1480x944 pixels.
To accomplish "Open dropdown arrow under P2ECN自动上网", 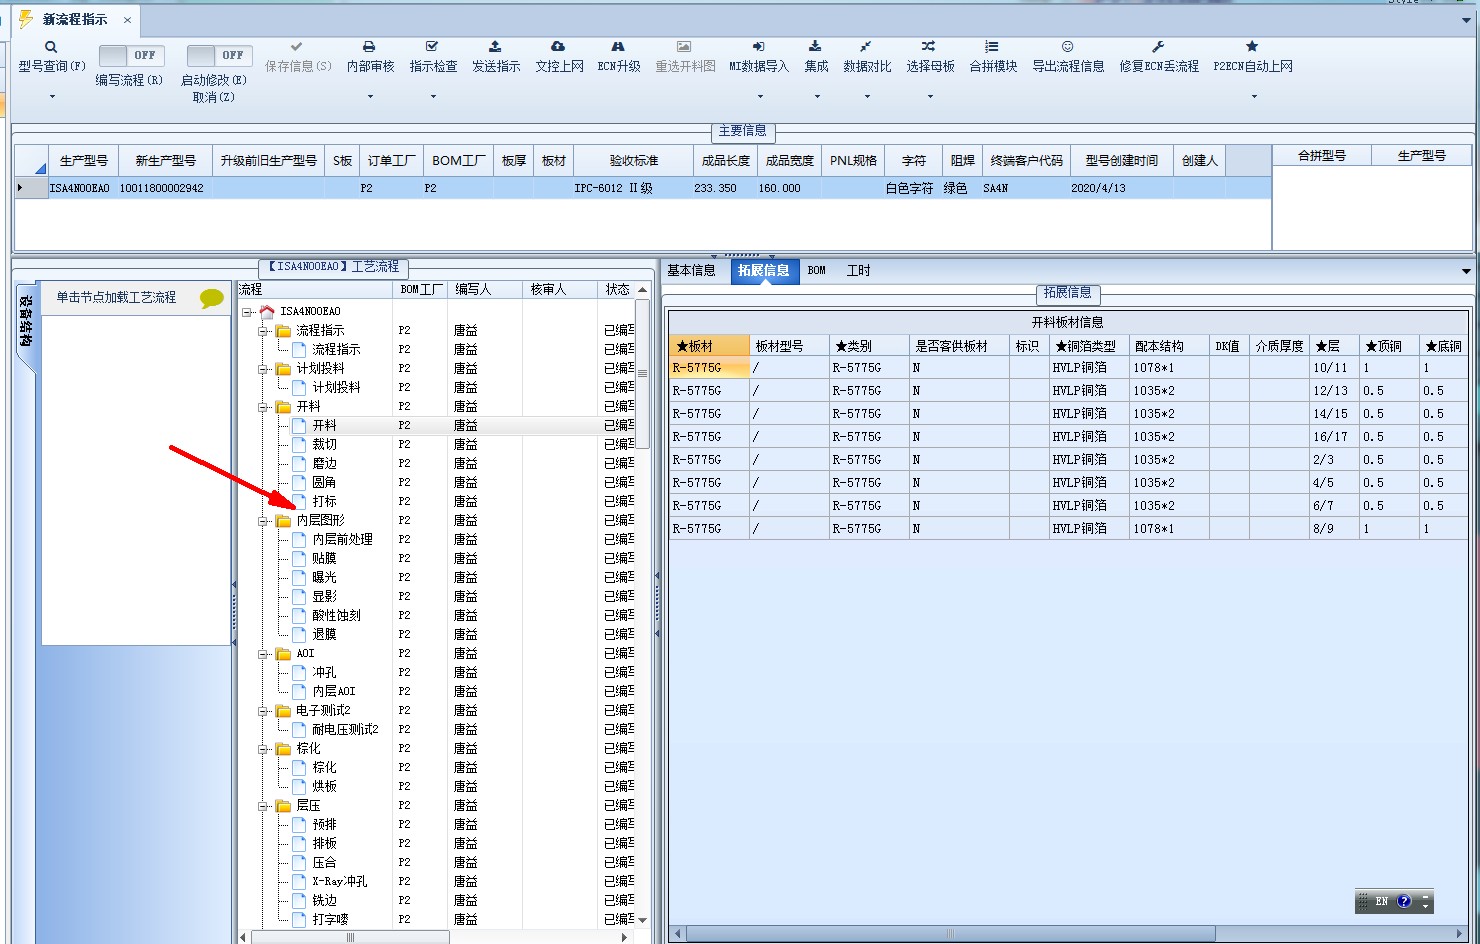I will [1254, 97].
